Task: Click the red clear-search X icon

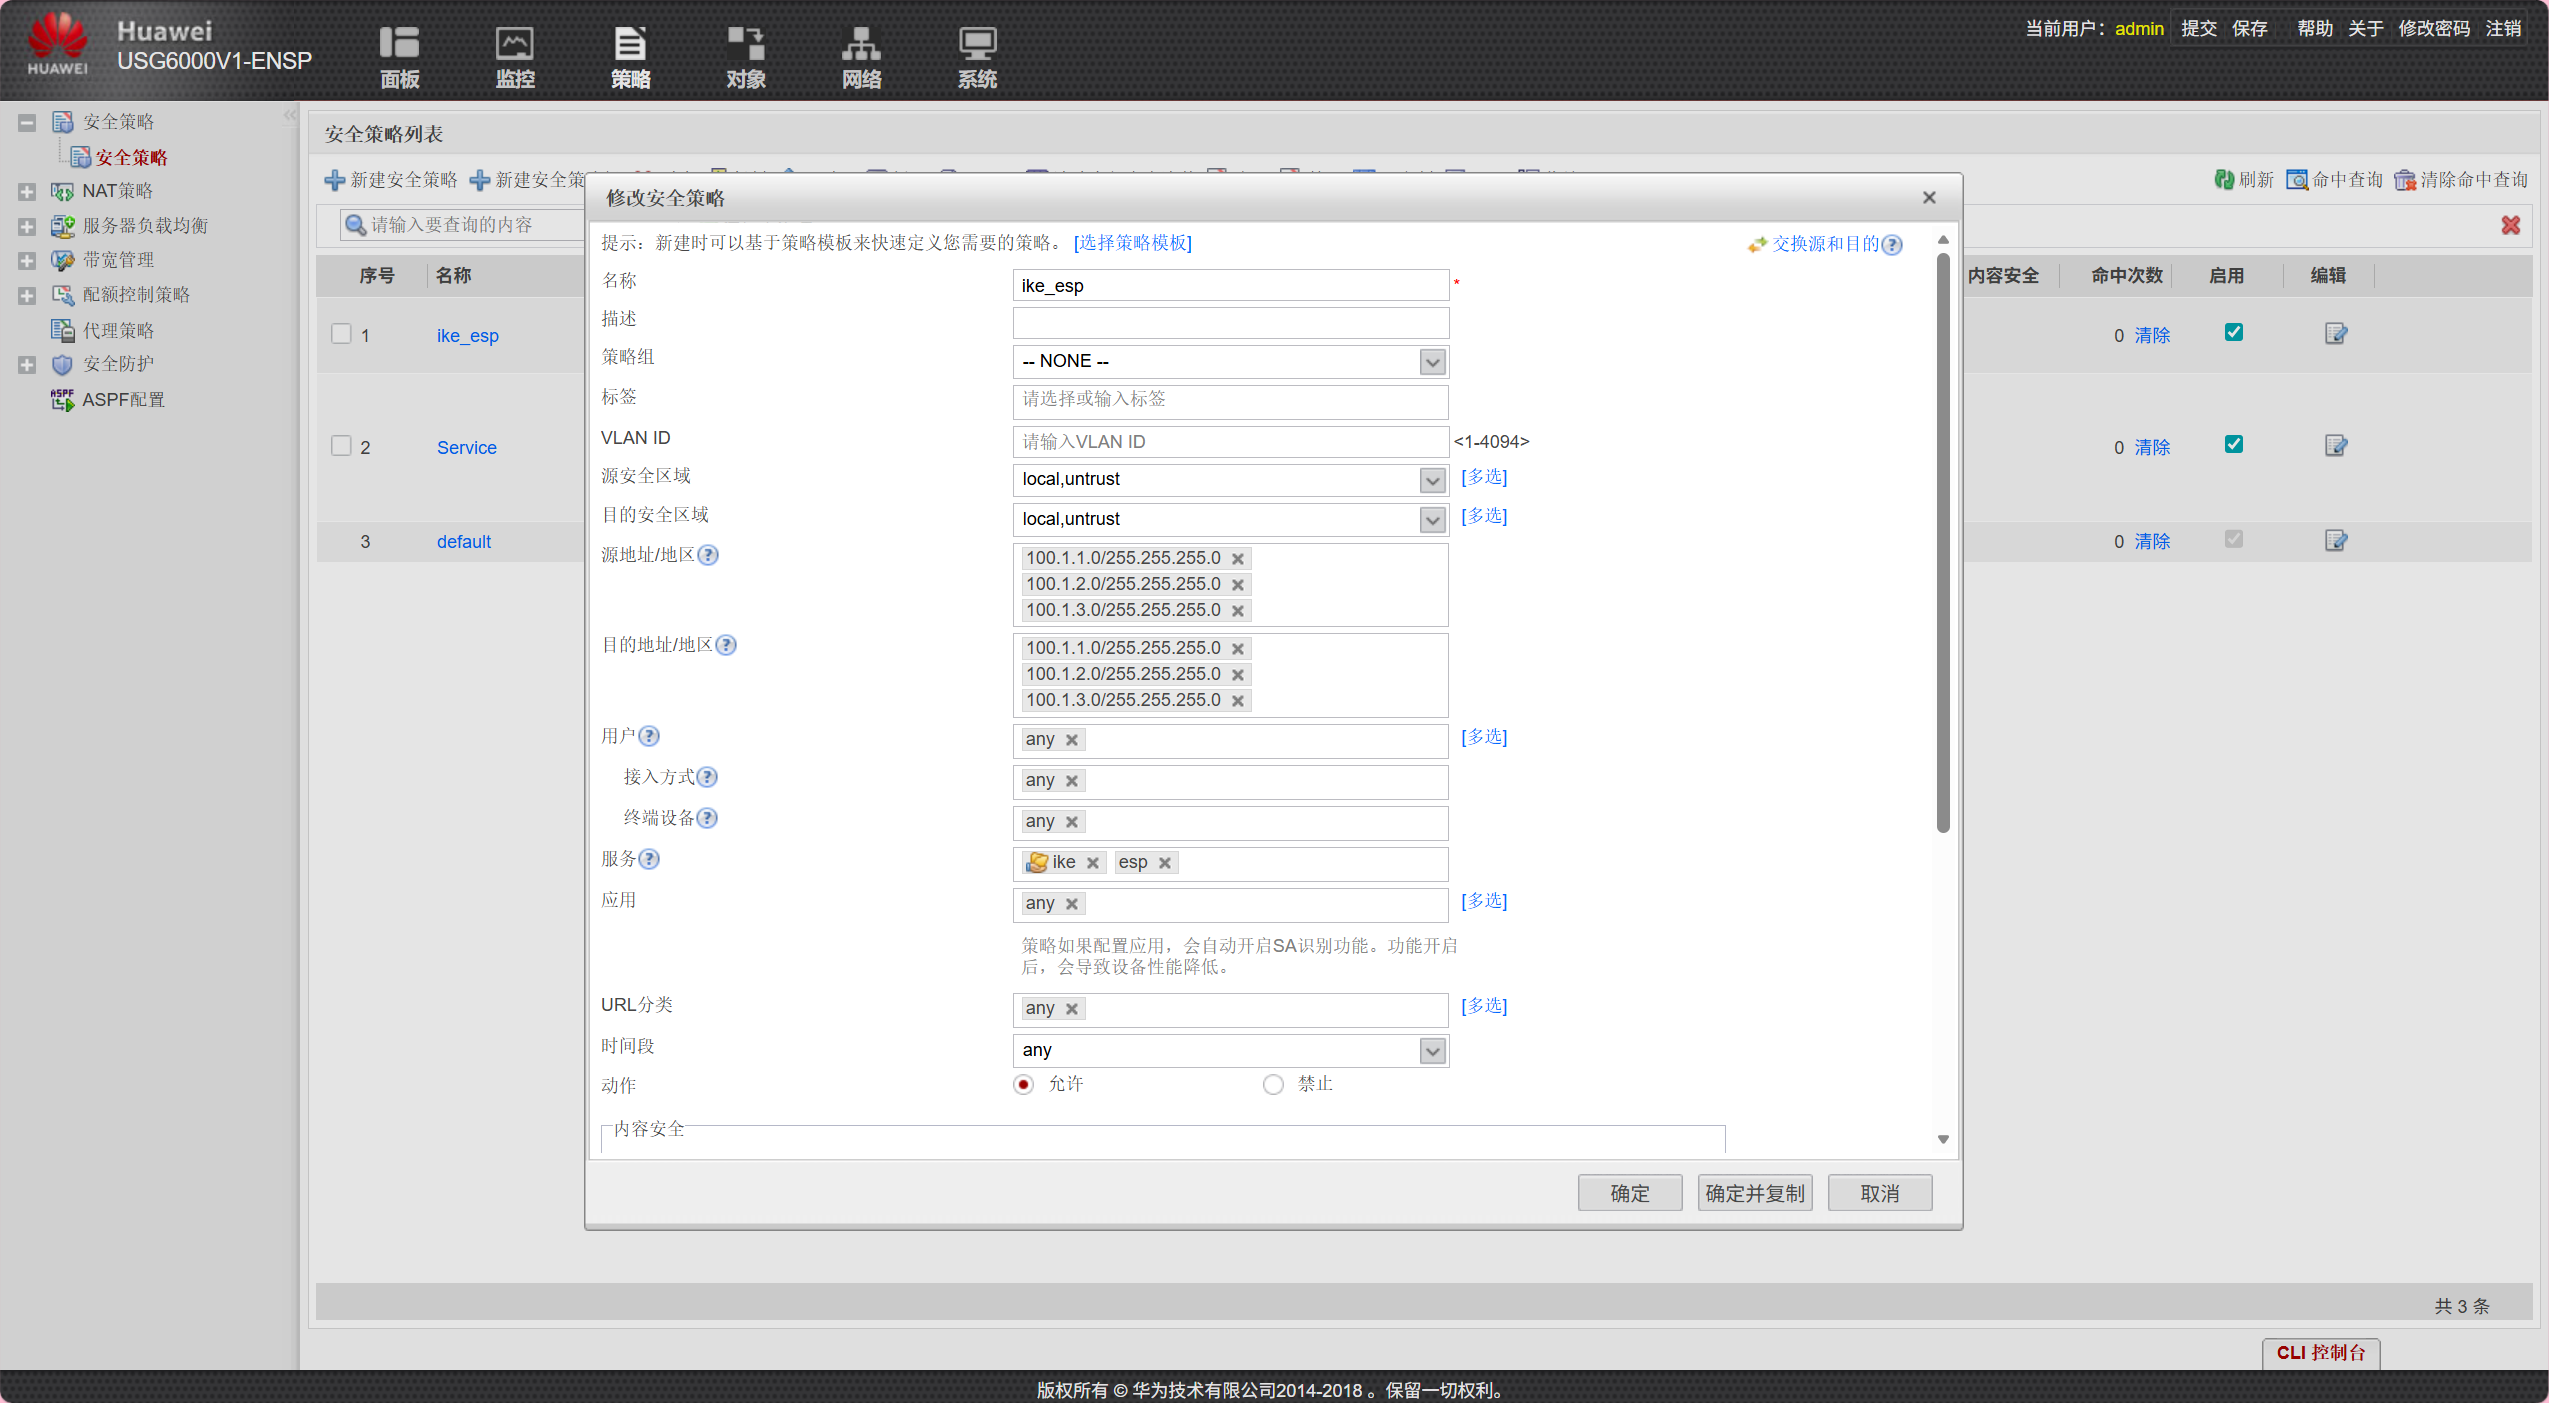Action: [2510, 226]
